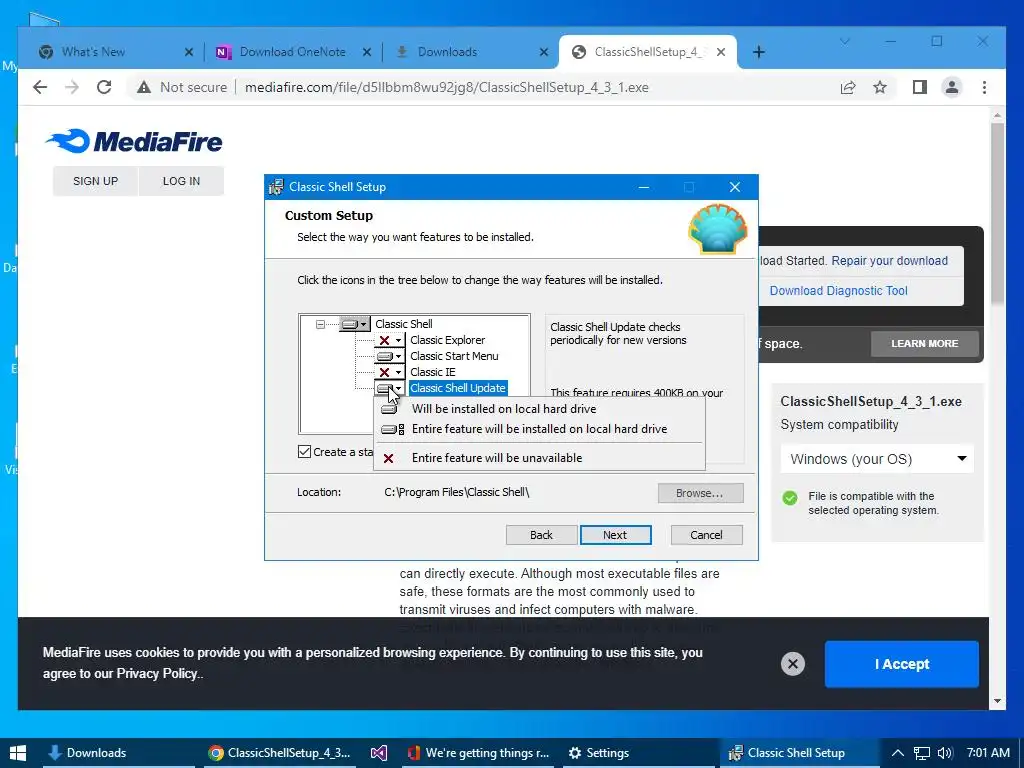
Task: Click the scrollbar down arrow on the page
Action: click(x=997, y=701)
